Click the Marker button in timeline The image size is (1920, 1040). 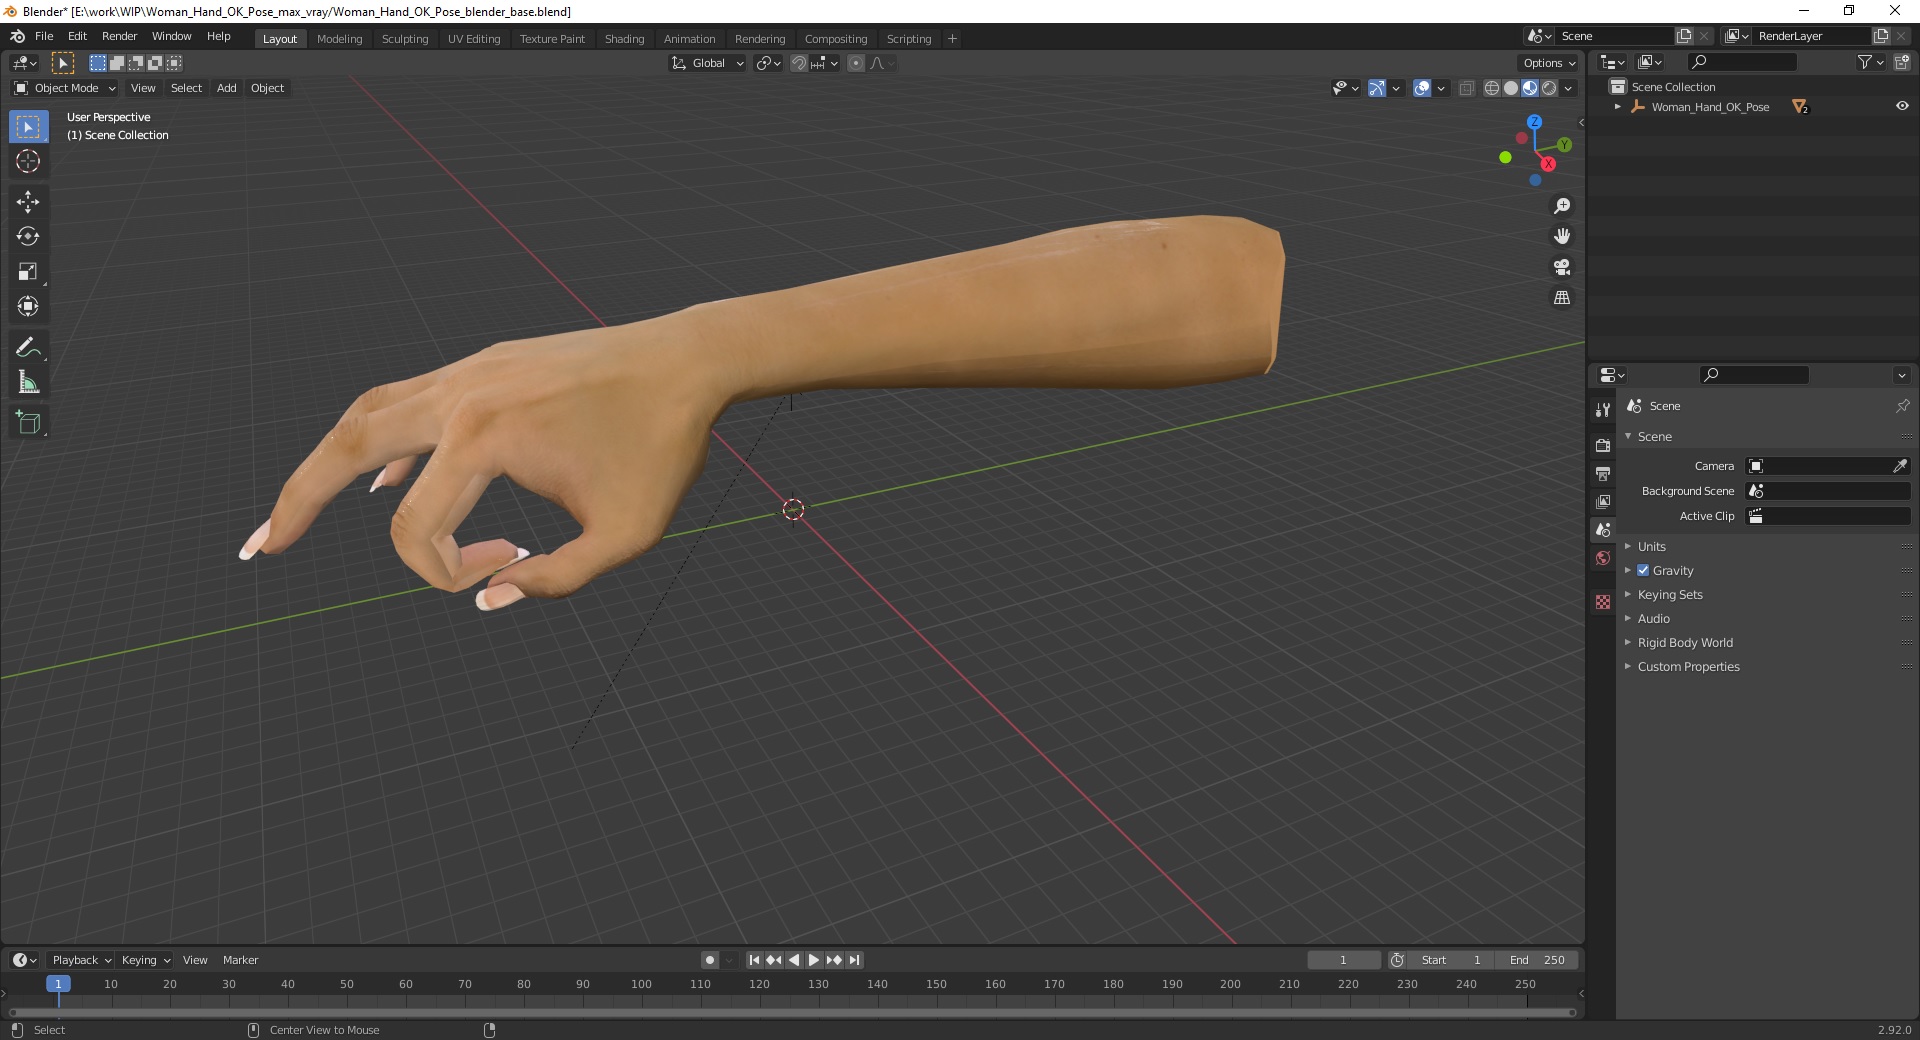240,960
